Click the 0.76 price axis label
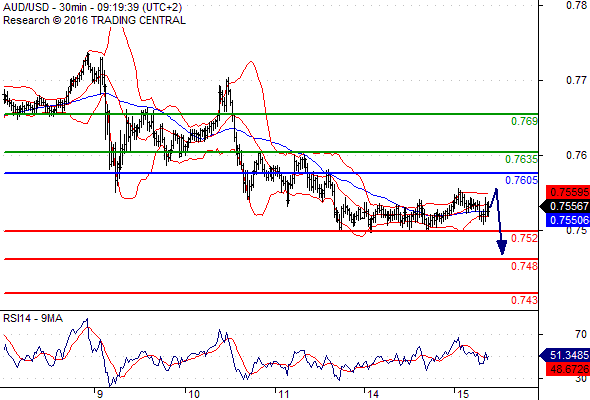Viewport: 590px width, 400px height. [x=576, y=155]
